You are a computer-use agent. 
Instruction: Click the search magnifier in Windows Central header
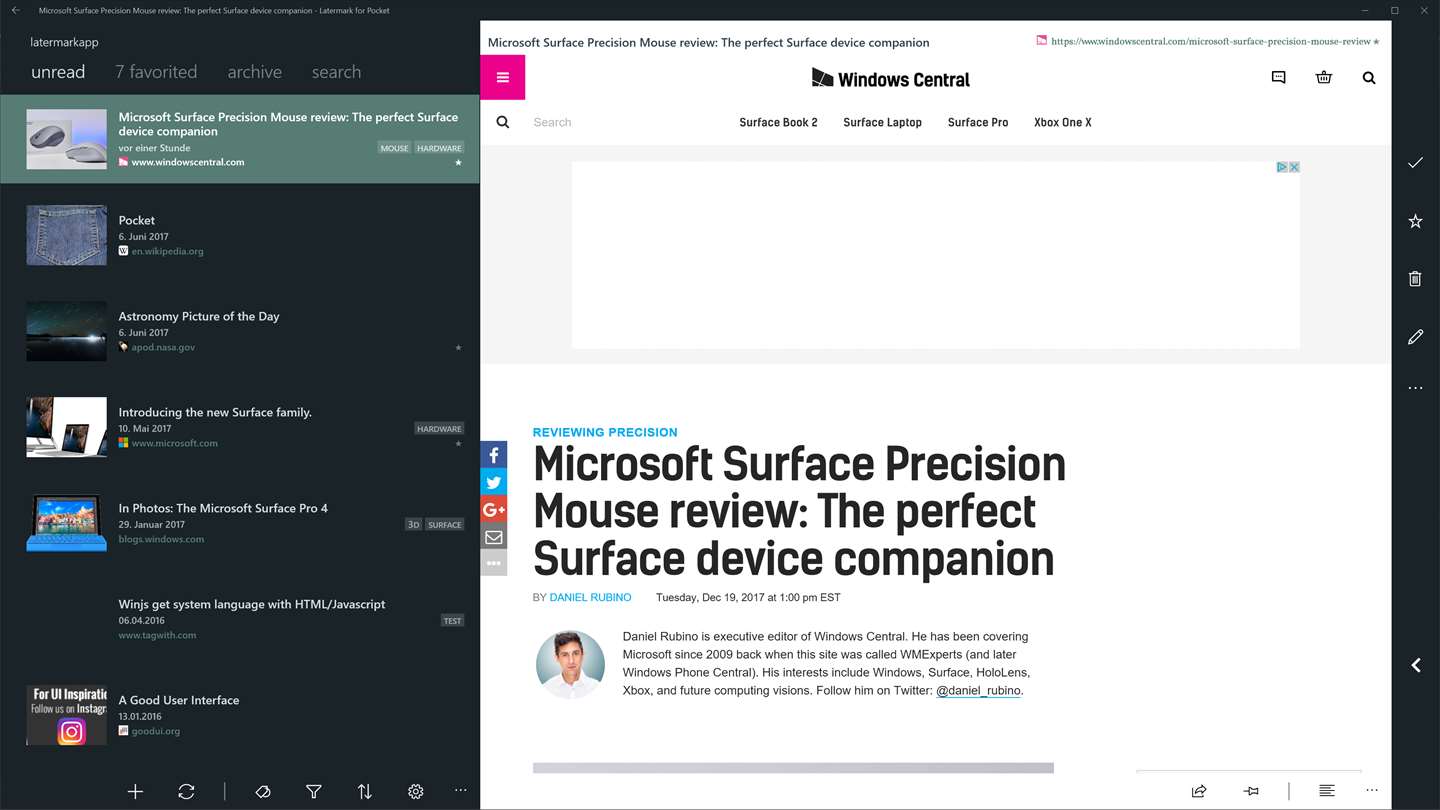tap(1369, 78)
